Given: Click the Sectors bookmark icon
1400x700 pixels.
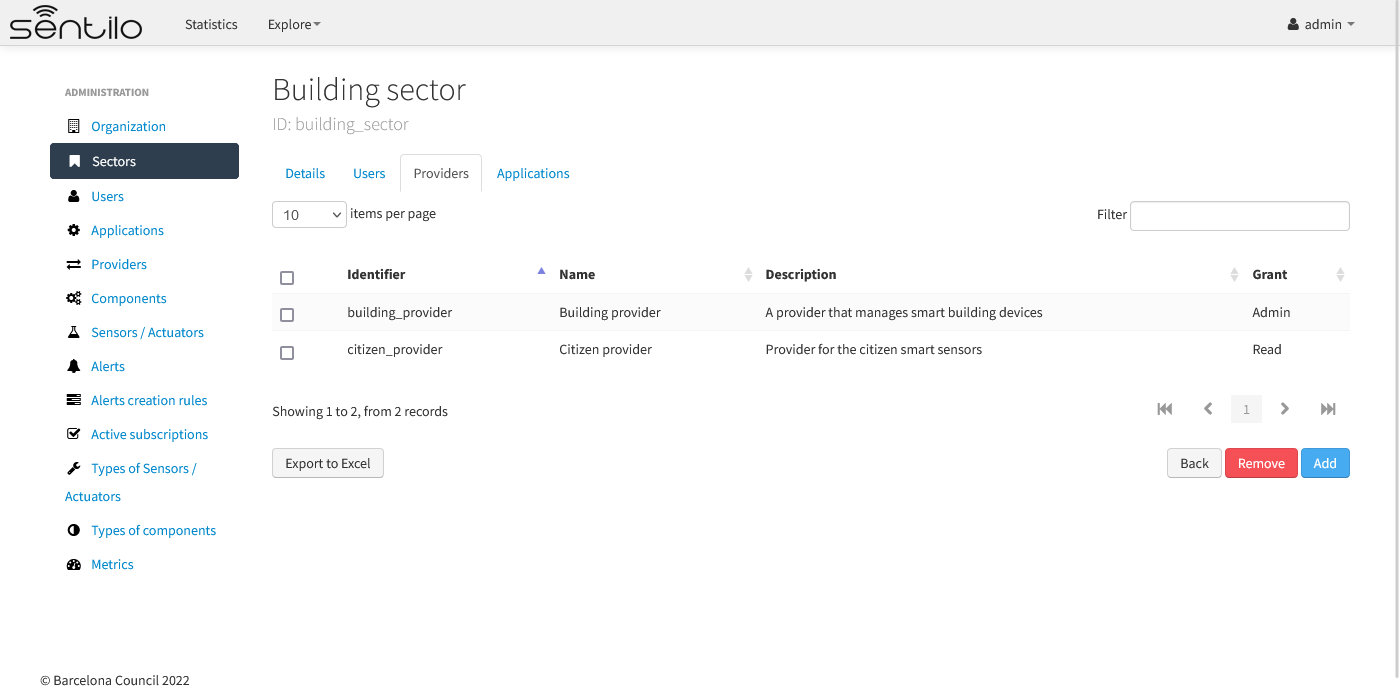Looking at the screenshot, I should pos(74,161).
